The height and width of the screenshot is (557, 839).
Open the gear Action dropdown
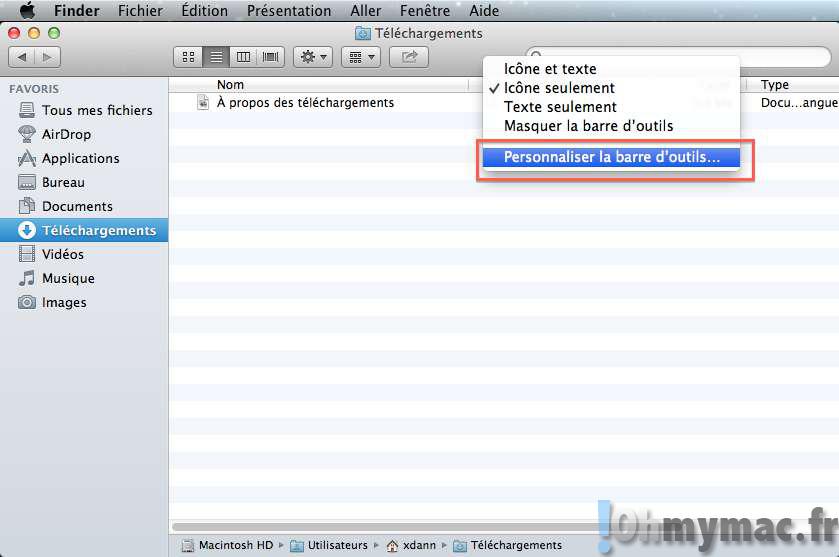point(313,57)
